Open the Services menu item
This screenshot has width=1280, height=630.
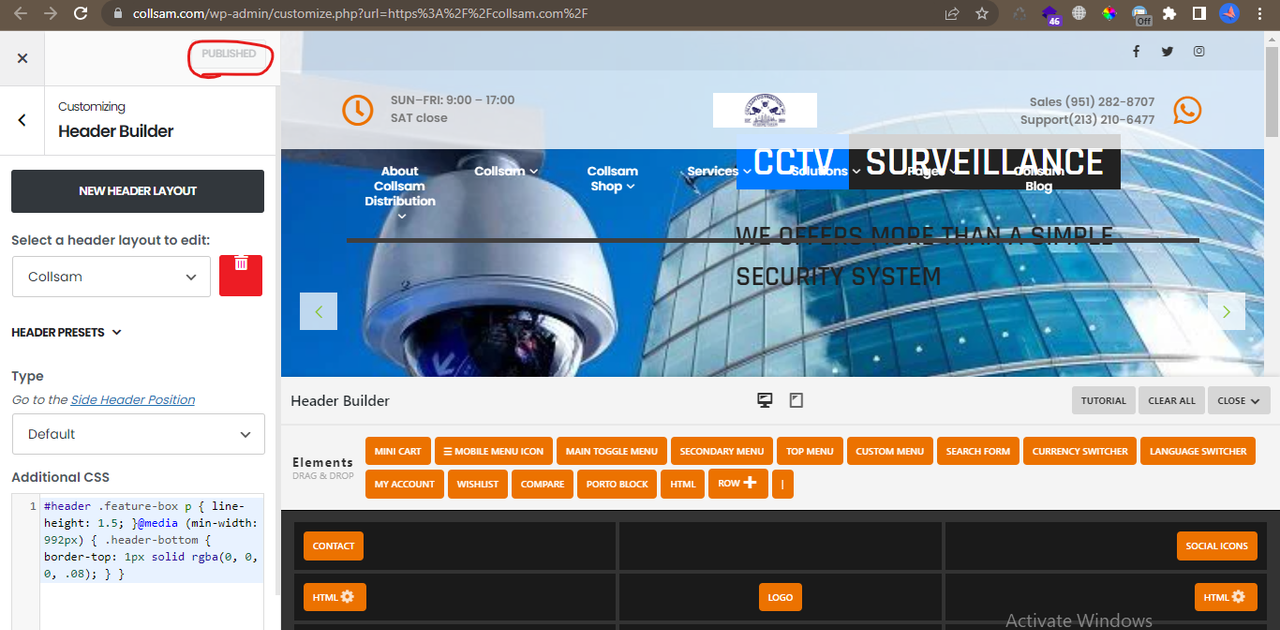pyautogui.click(x=718, y=171)
